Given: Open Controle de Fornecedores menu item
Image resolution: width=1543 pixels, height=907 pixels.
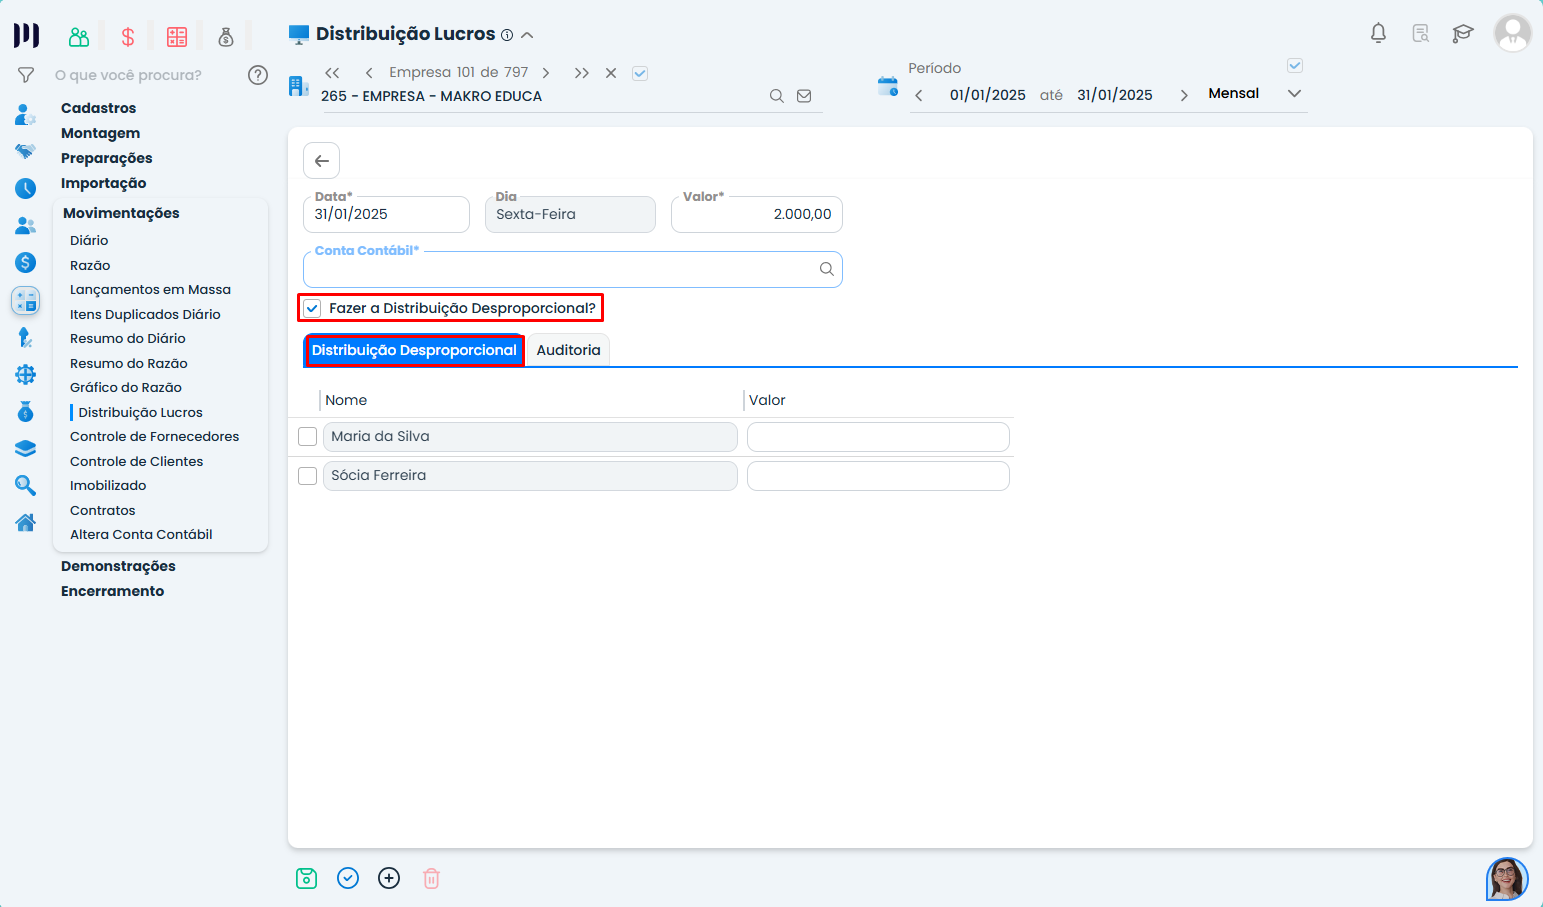Looking at the screenshot, I should coord(154,436).
